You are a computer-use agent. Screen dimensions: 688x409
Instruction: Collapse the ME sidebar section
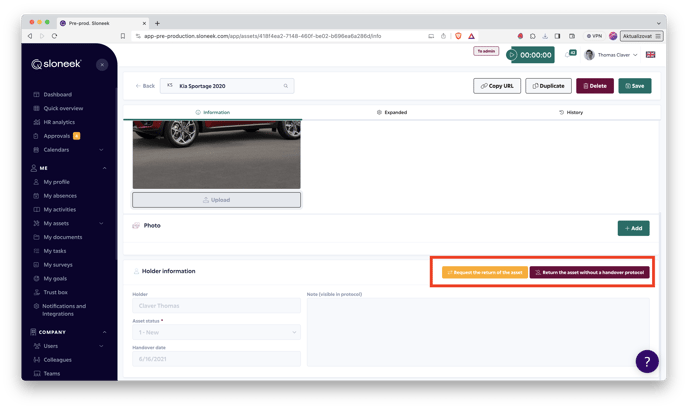(x=104, y=168)
